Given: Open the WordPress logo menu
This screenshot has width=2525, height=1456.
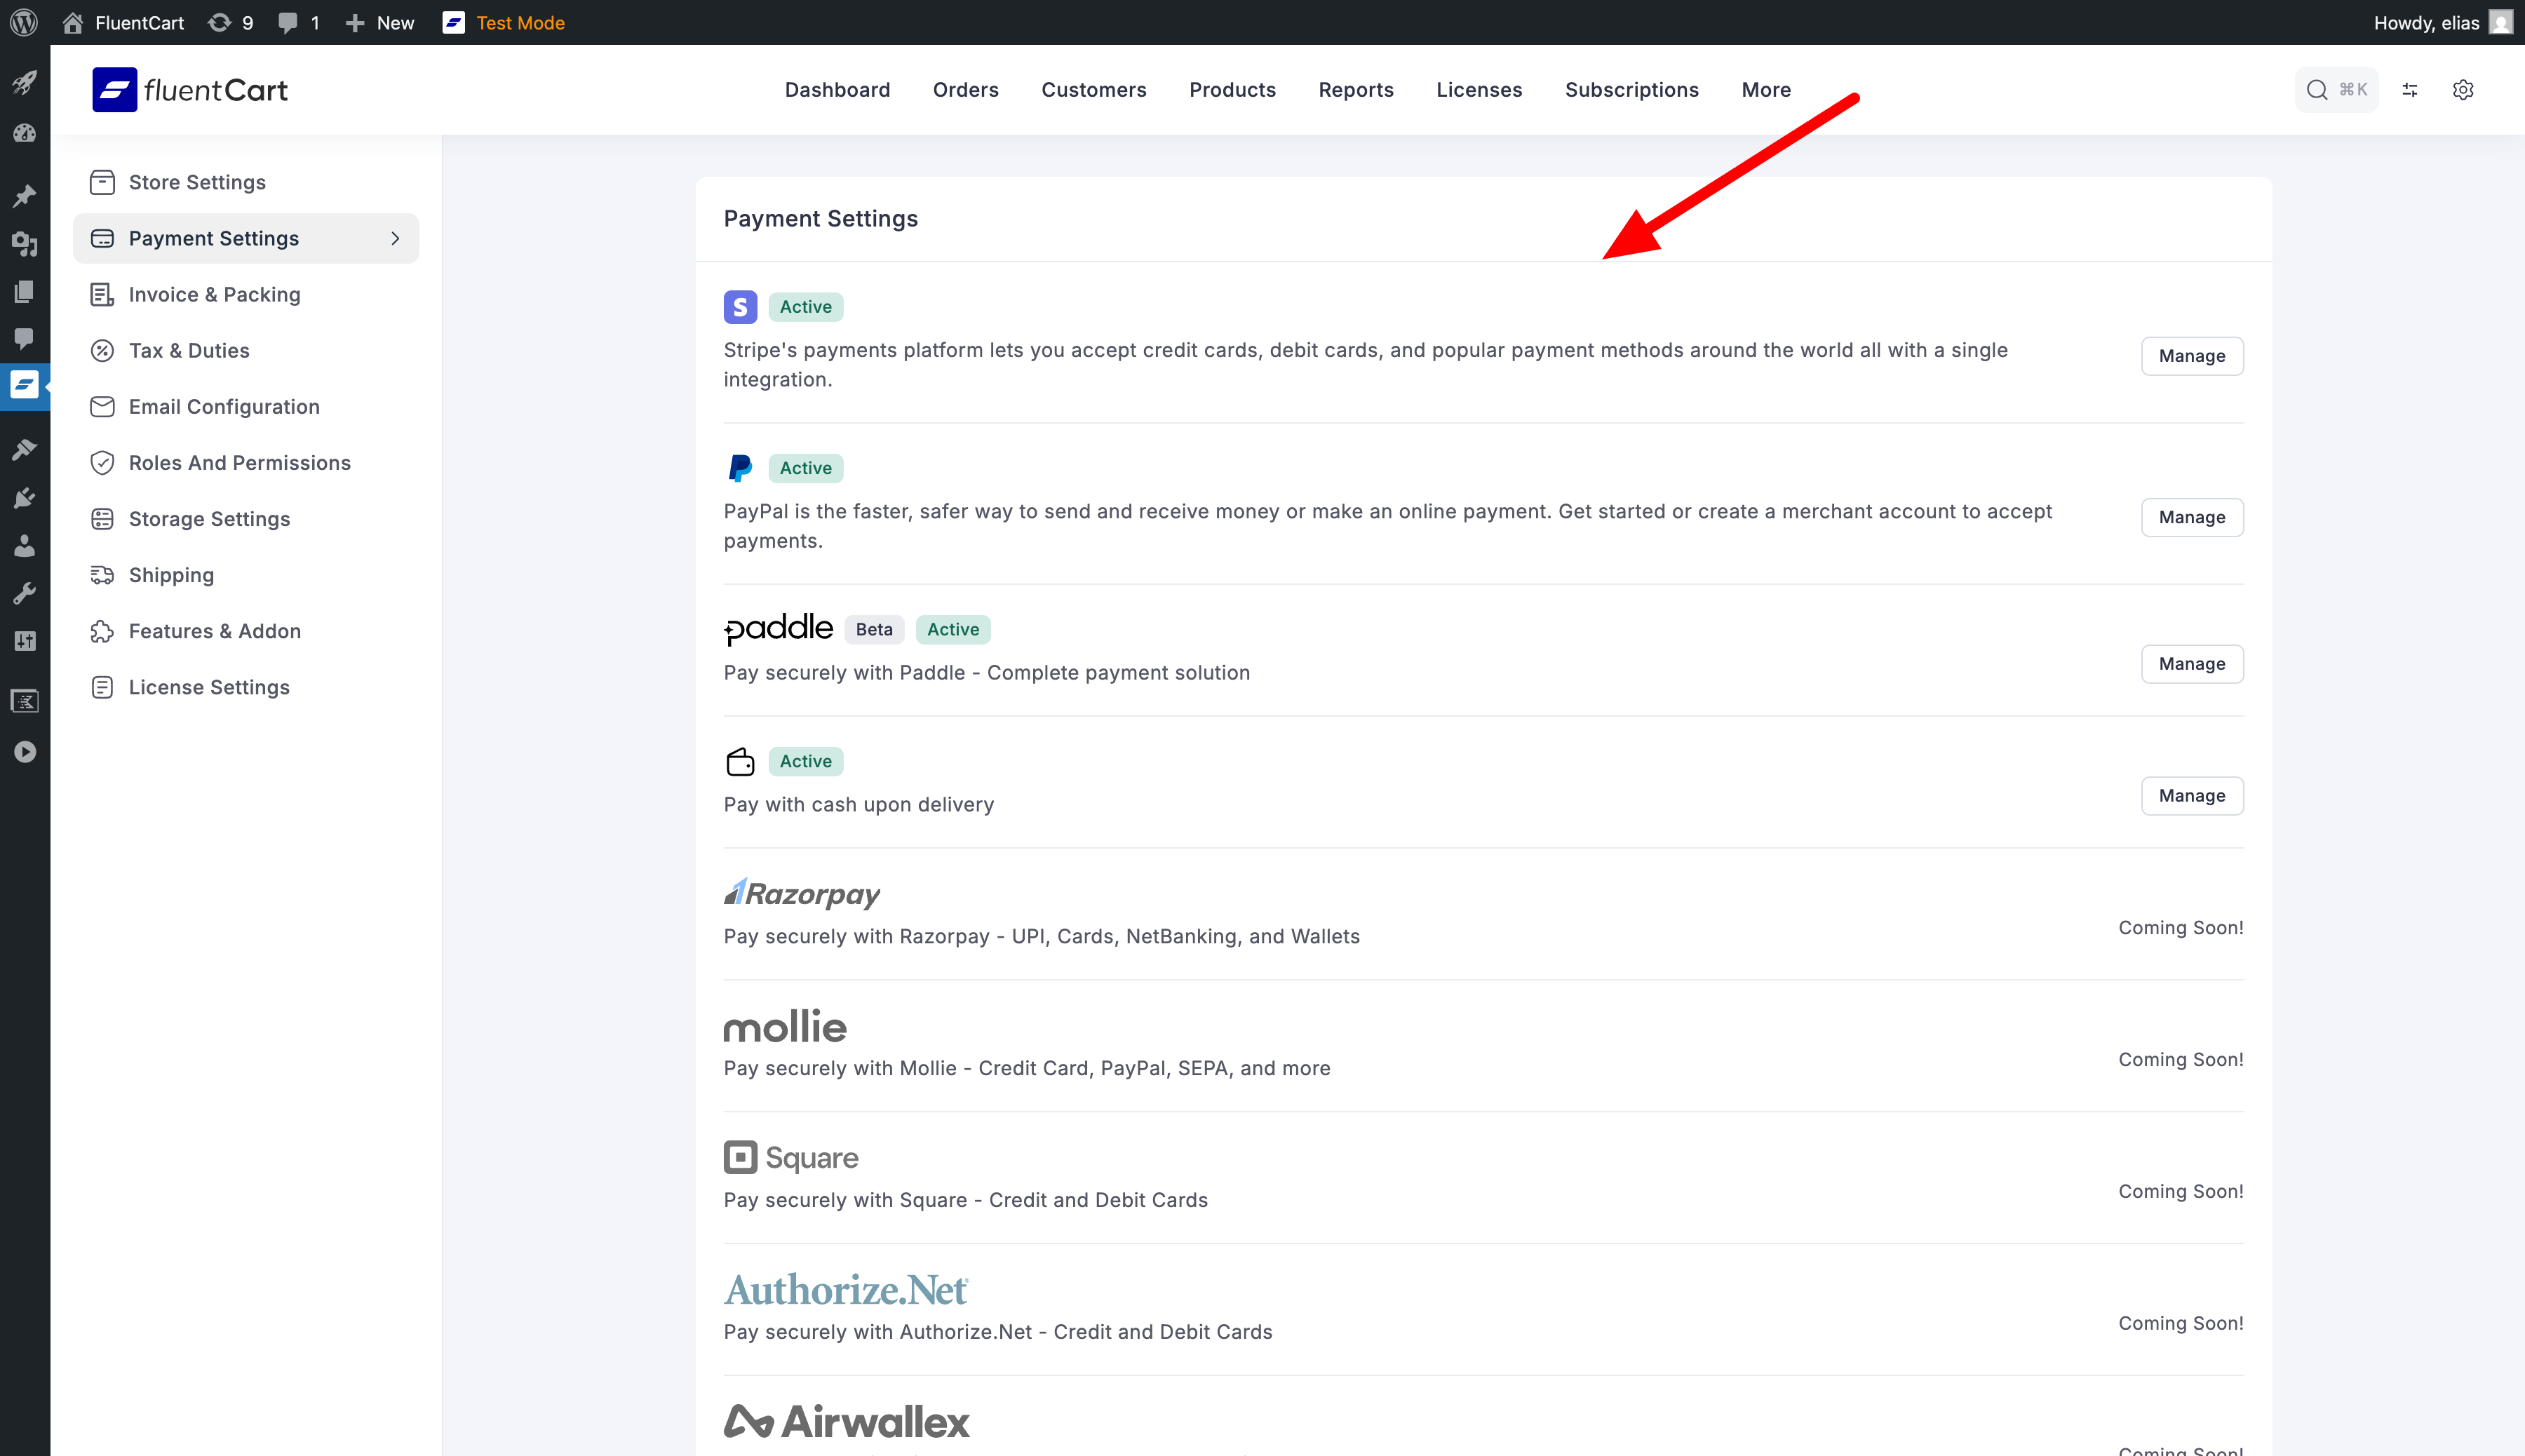Looking at the screenshot, I should (24, 22).
